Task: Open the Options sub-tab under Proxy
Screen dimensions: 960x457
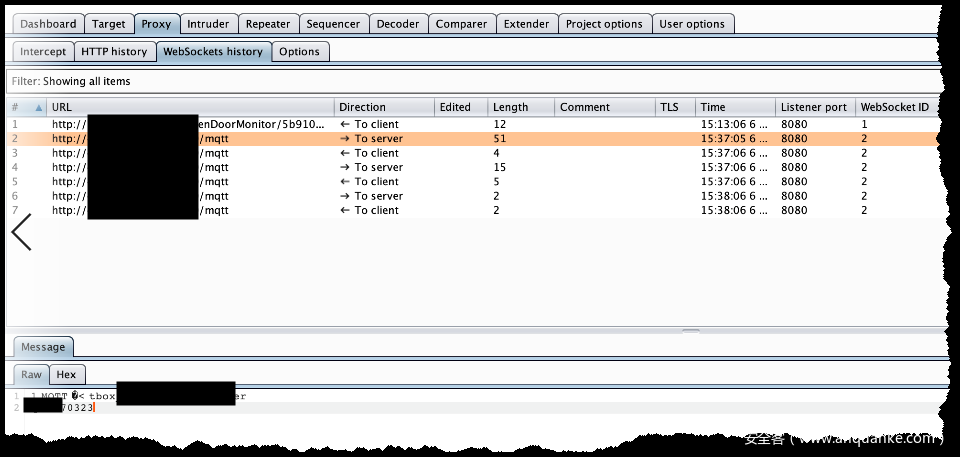Action: coord(299,51)
